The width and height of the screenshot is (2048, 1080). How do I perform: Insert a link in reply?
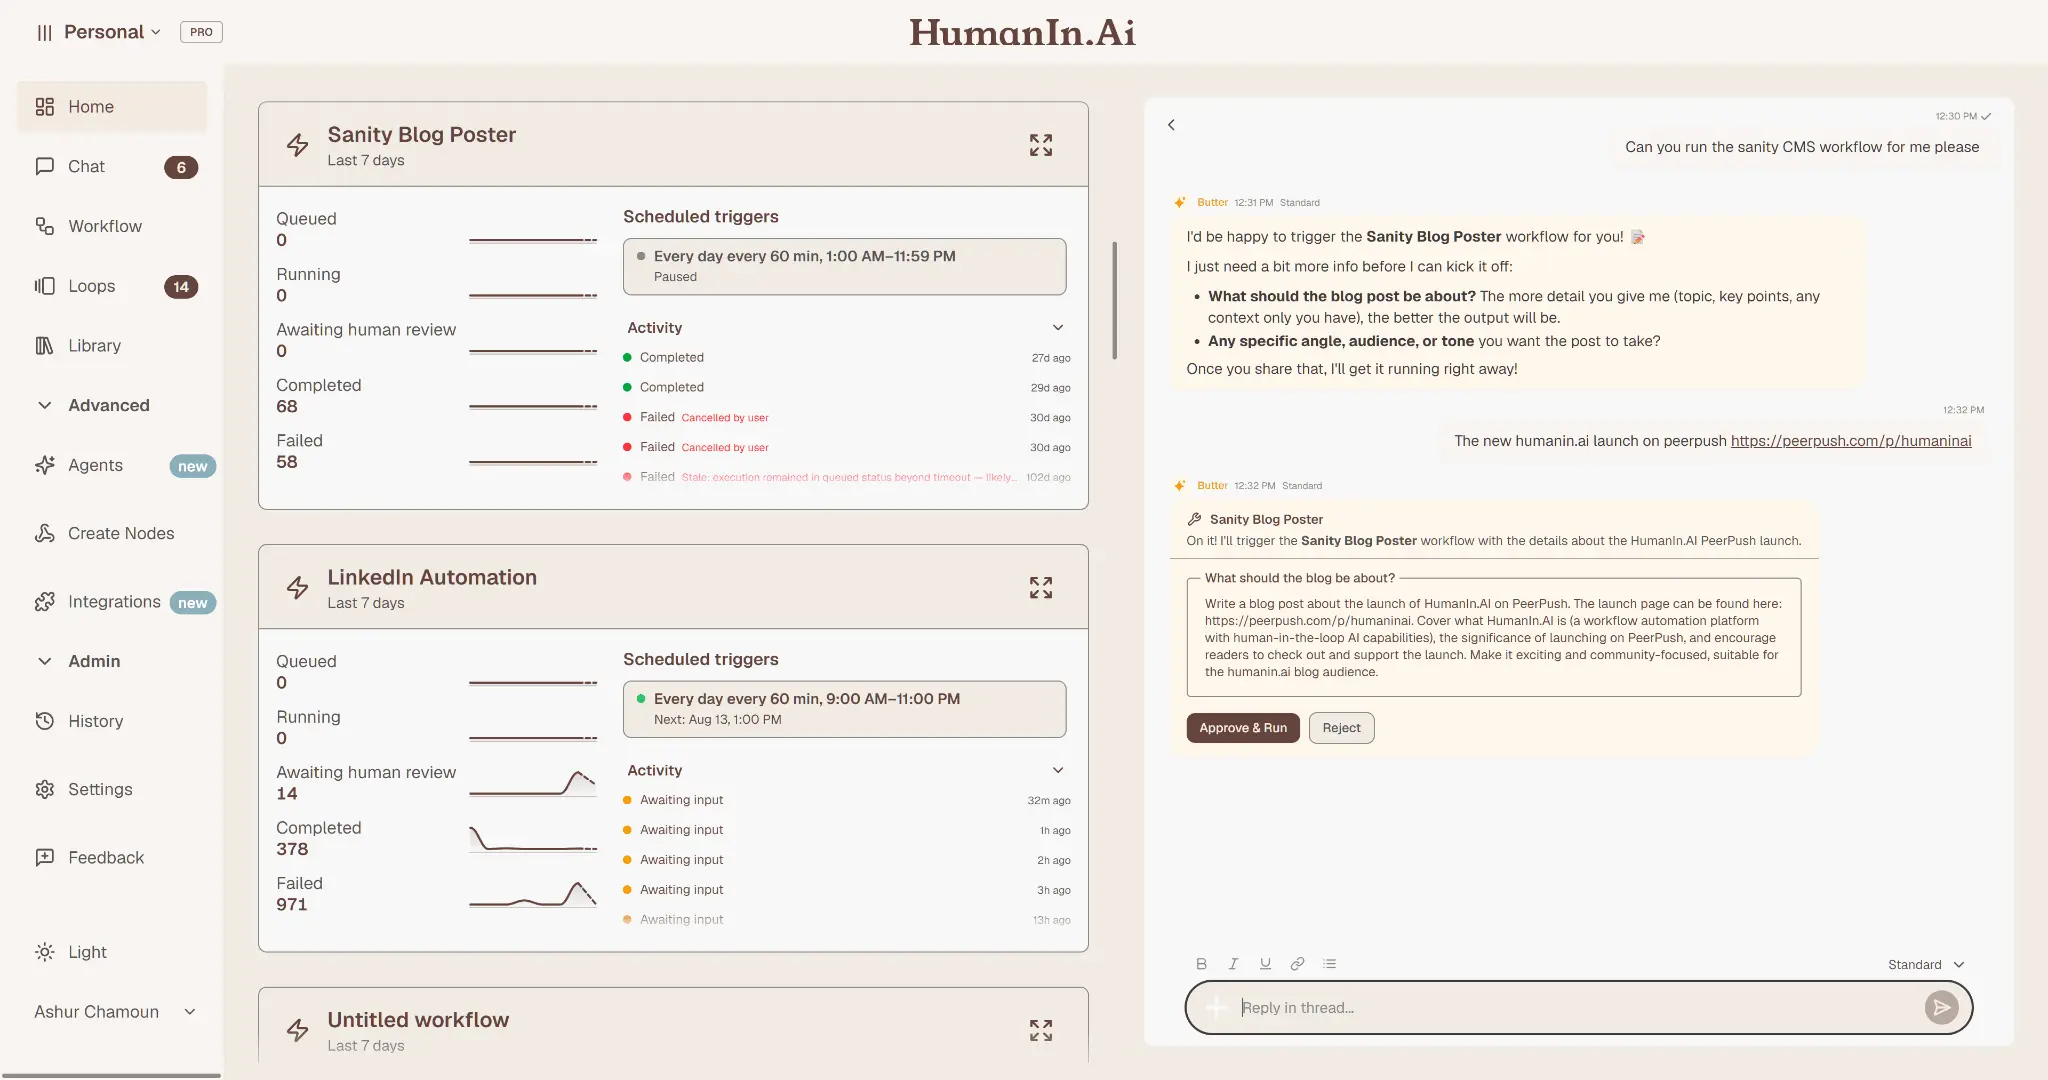point(1297,964)
